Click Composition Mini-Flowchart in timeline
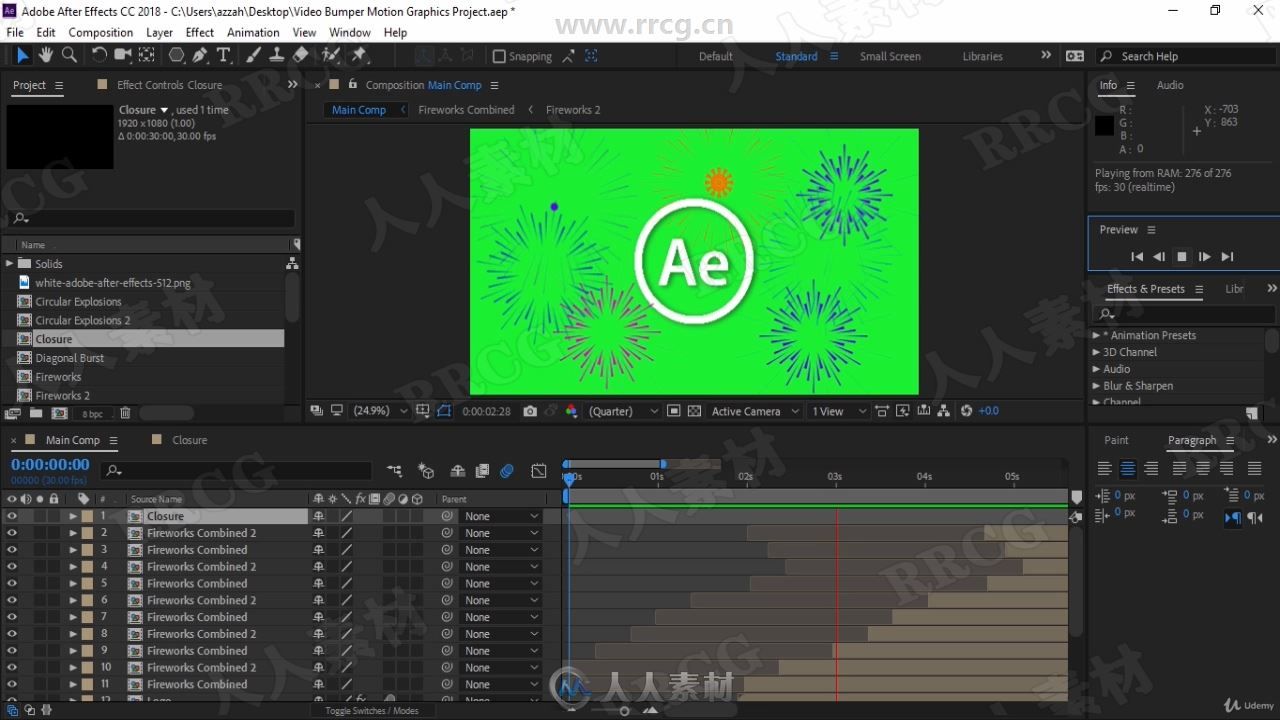 coord(395,470)
